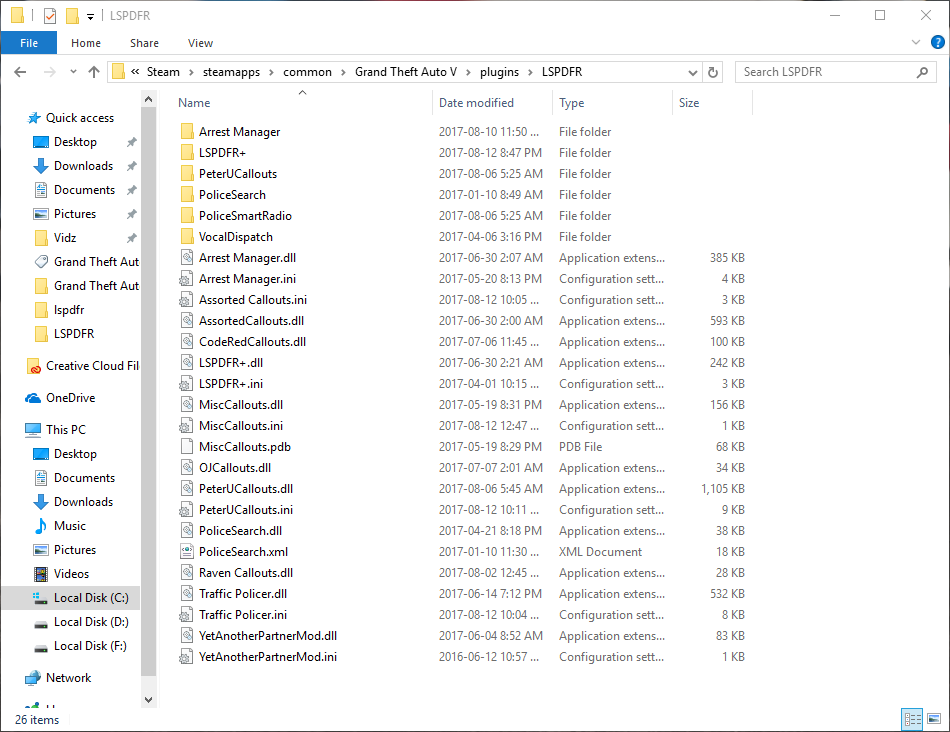The image size is (950, 732).
Task: Select the OJCallouts.dll file
Action: tap(234, 468)
